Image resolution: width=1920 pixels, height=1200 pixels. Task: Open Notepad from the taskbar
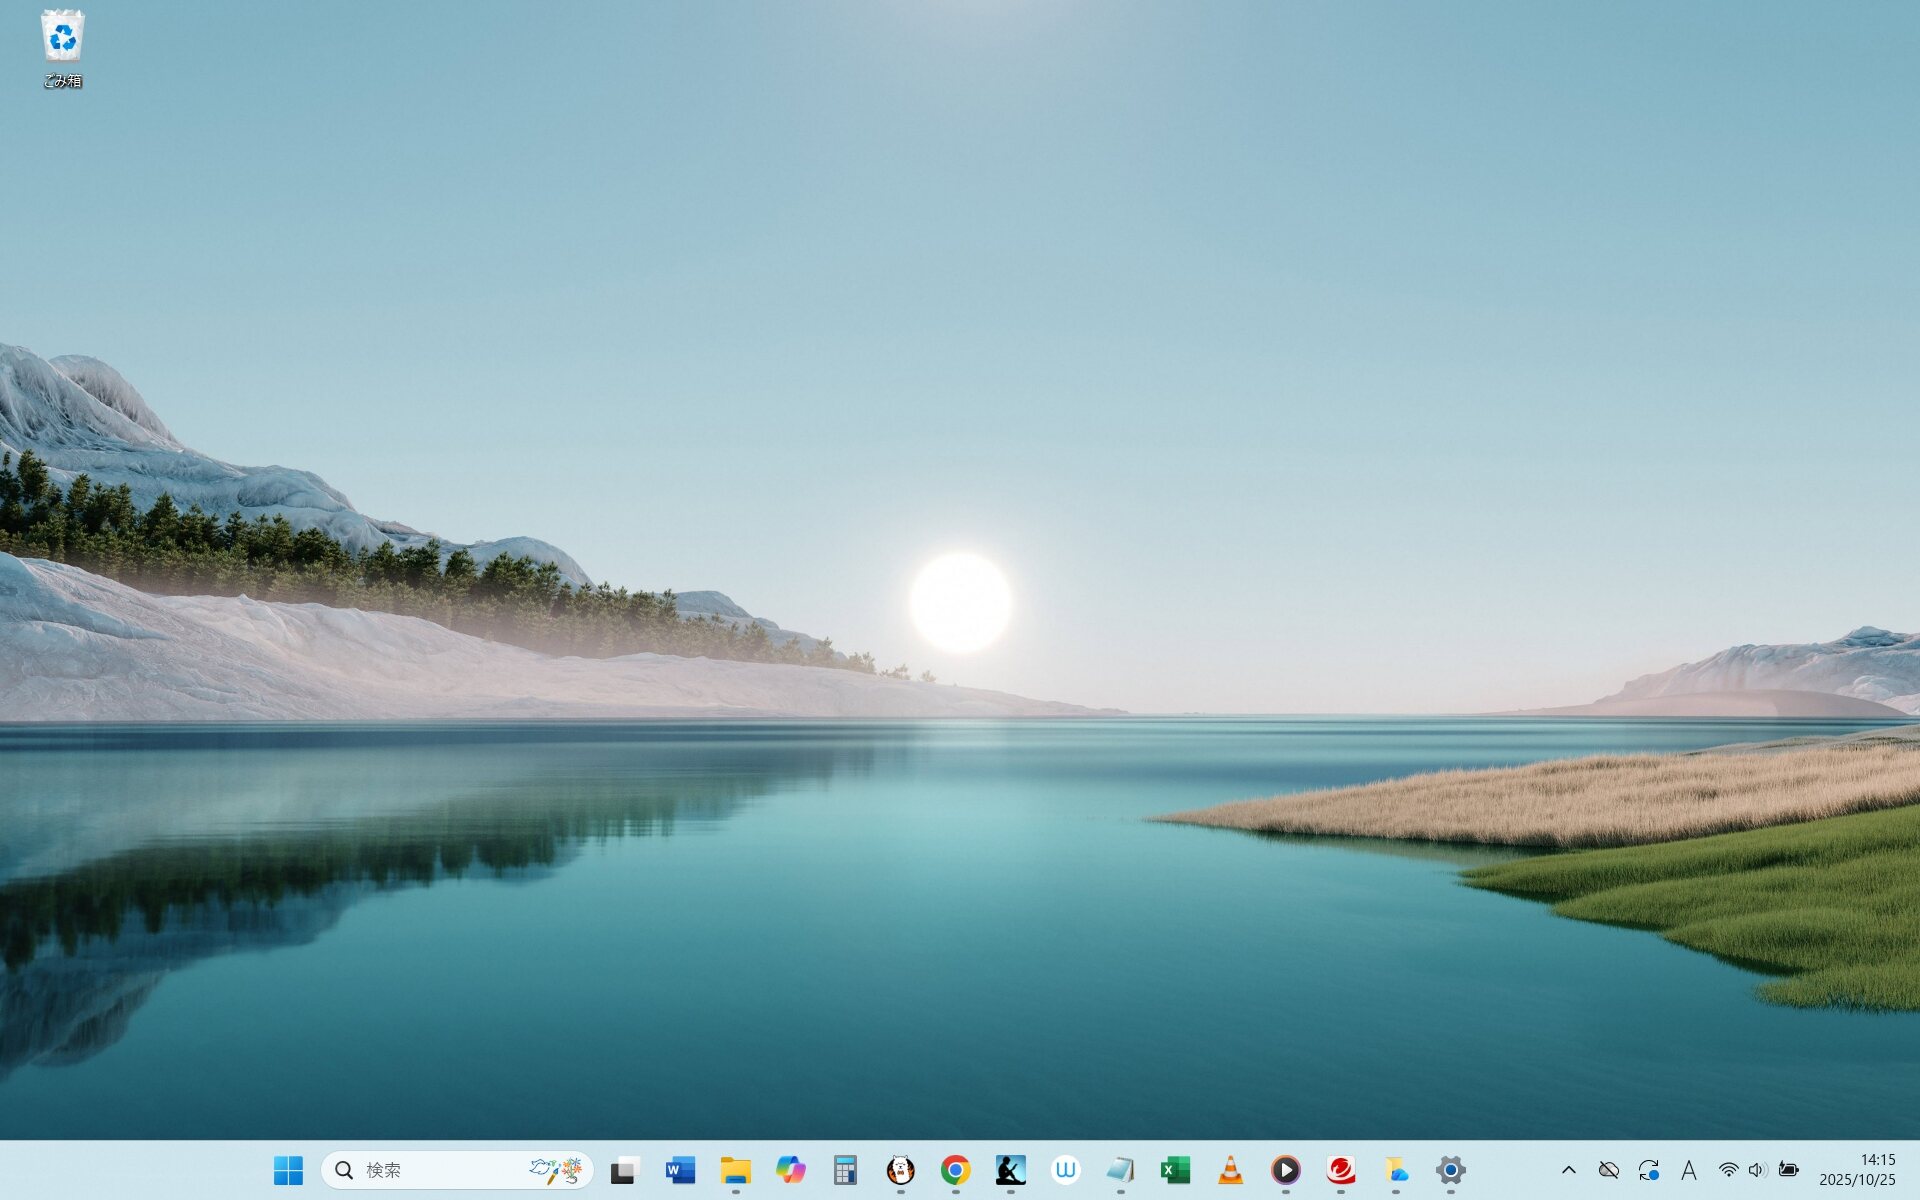(x=1120, y=1170)
